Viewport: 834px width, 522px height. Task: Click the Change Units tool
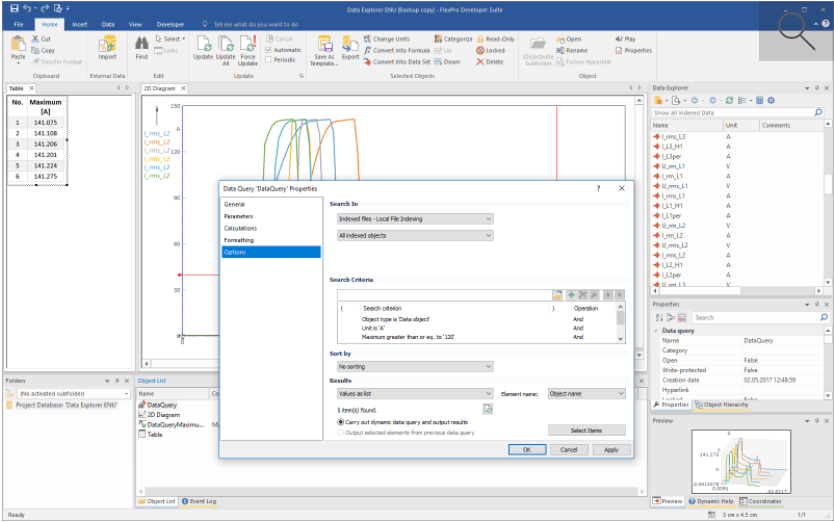click(x=387, y=39)
